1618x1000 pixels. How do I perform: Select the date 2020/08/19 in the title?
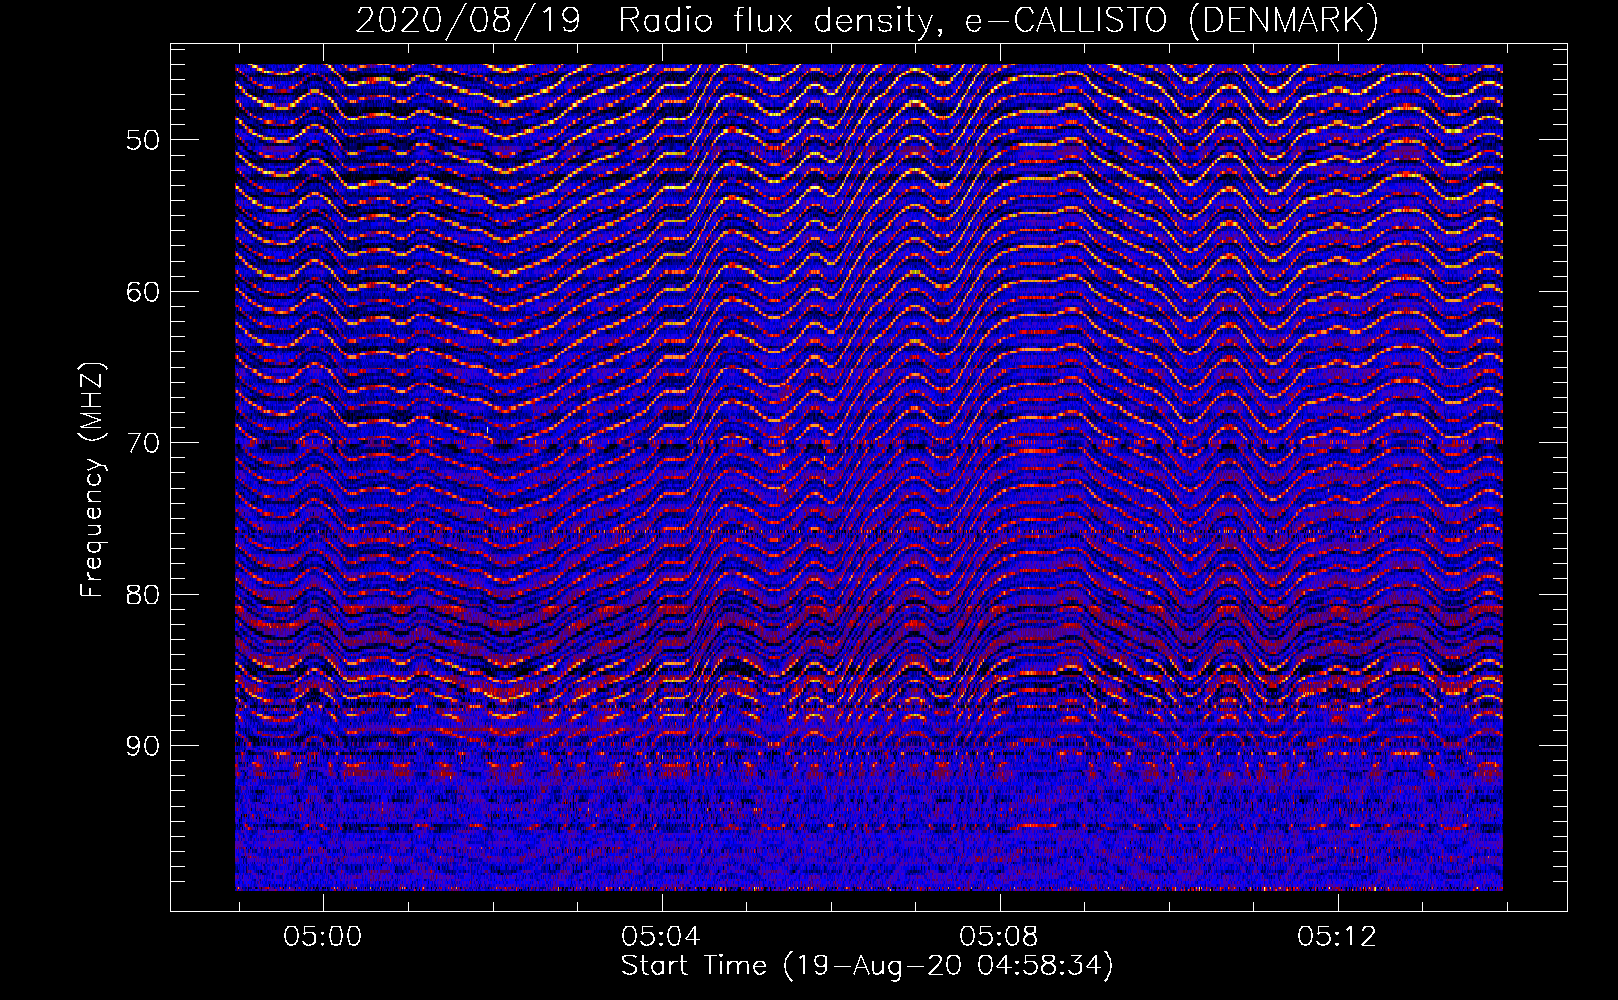pos(468,21)
